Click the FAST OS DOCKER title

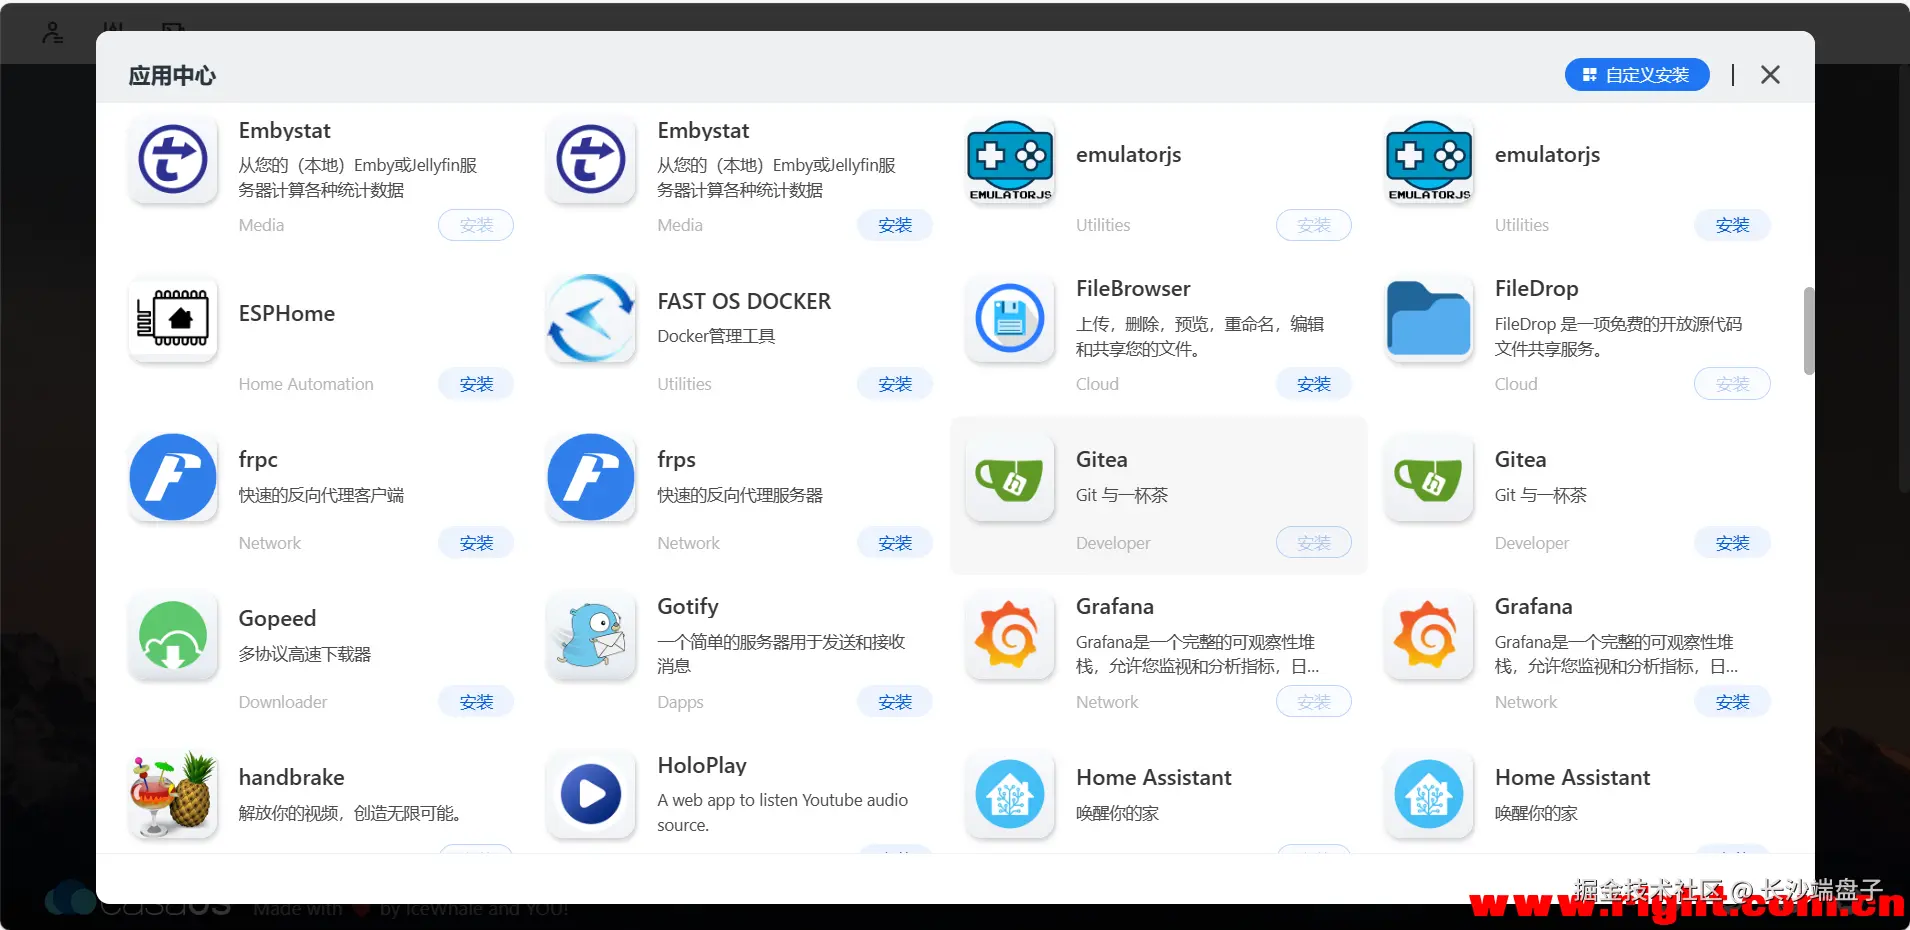coord(744,301)
